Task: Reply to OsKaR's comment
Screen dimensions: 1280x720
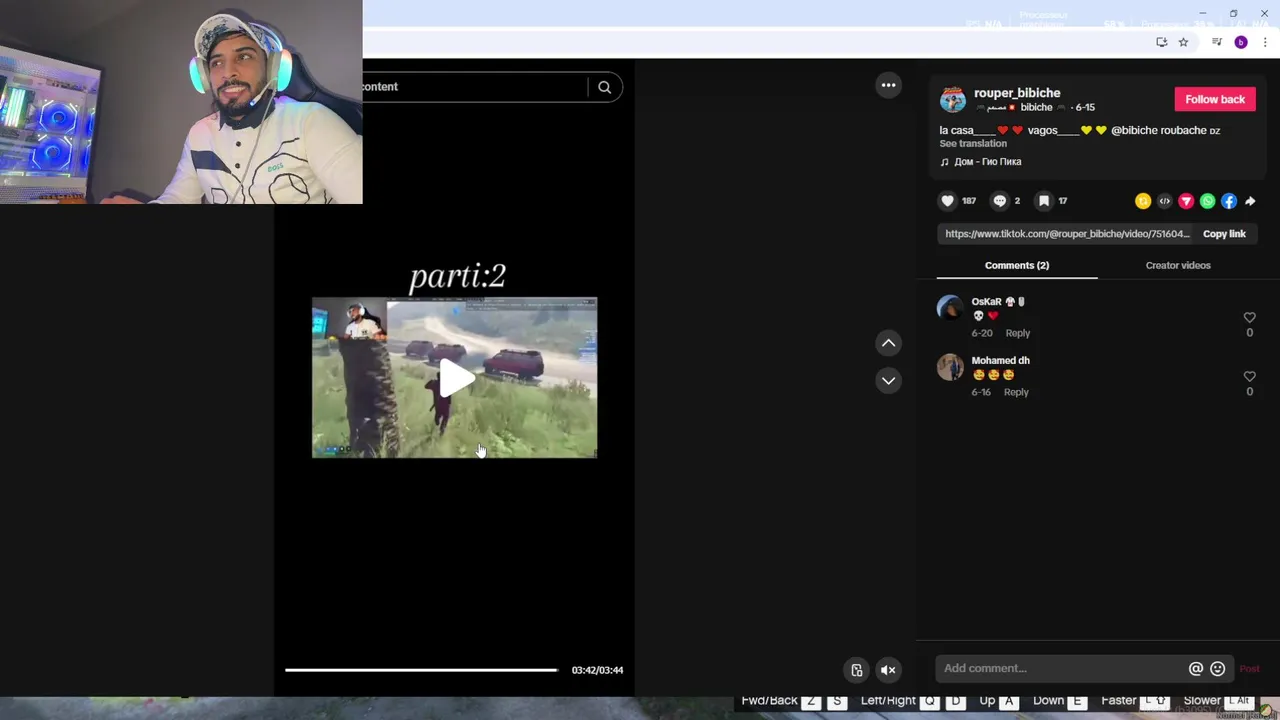Action: click(x=1017, y=333)
